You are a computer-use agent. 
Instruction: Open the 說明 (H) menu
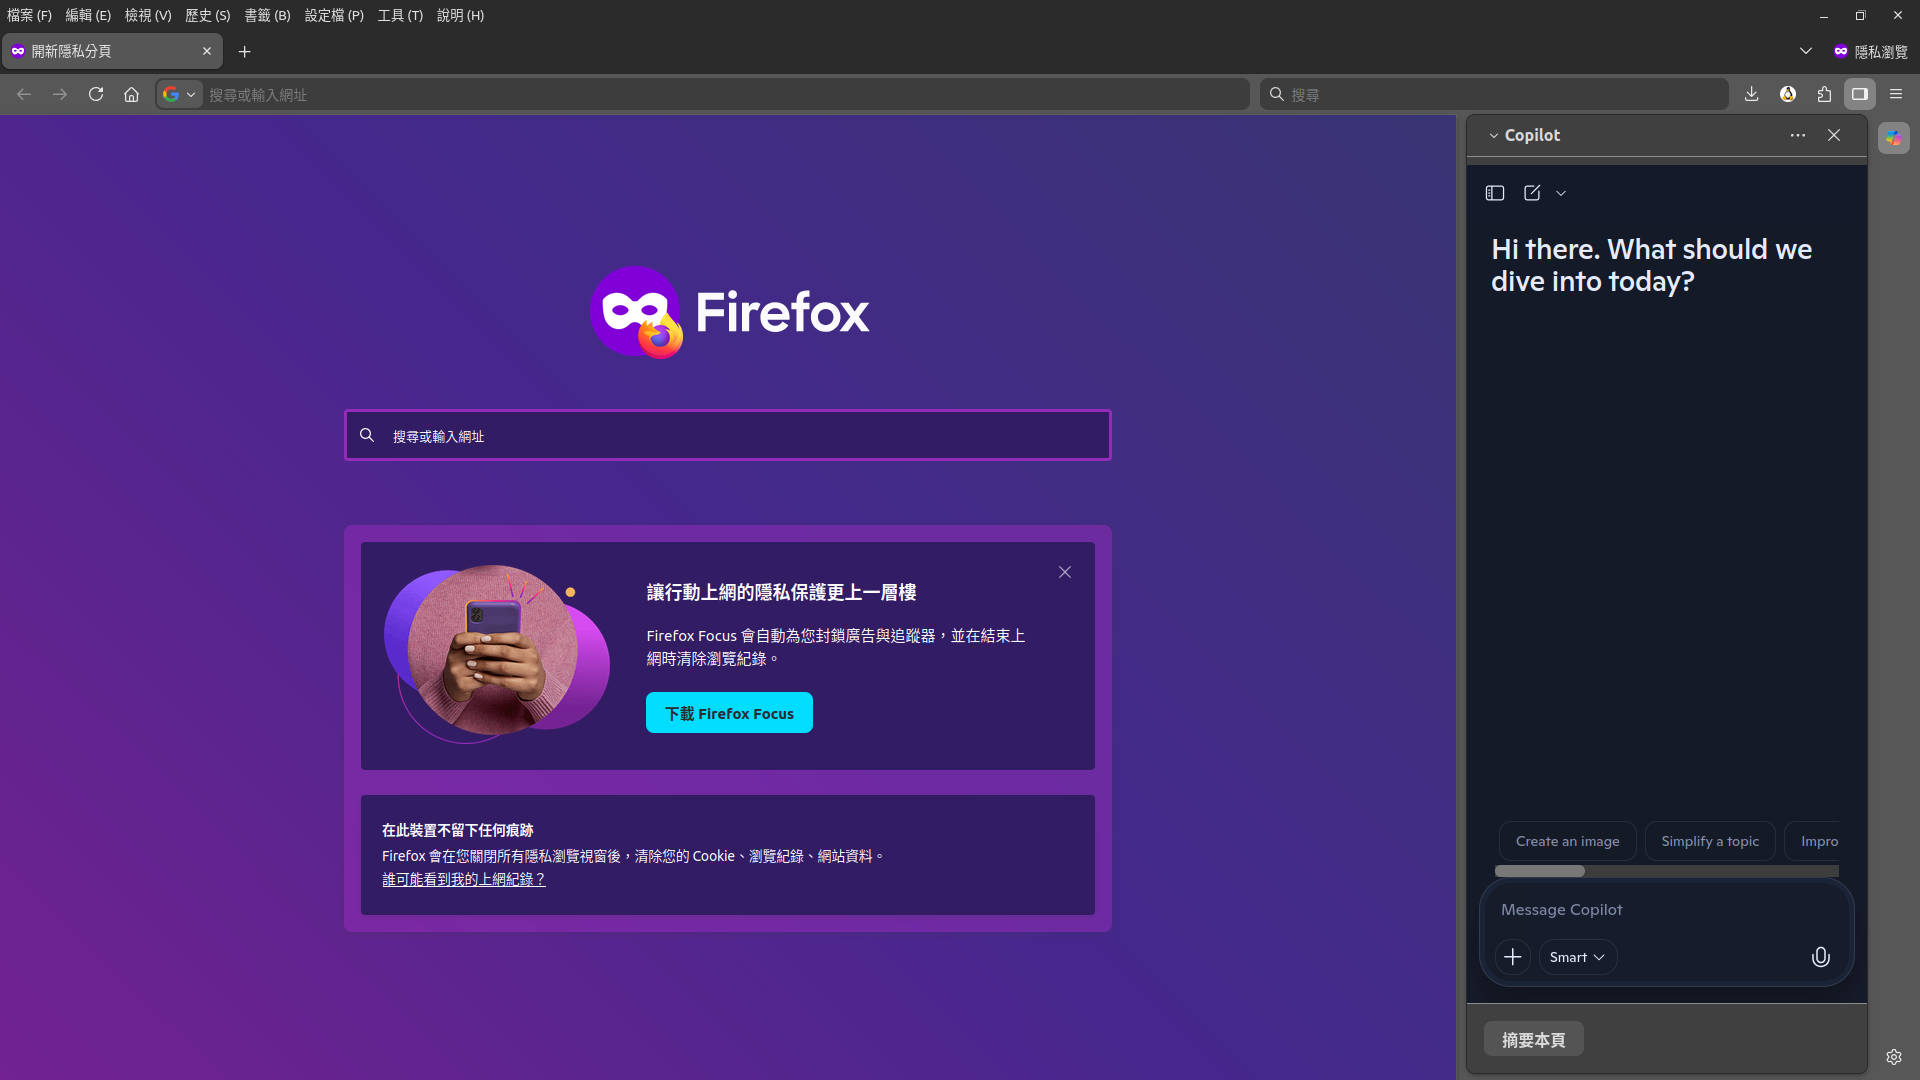[460, 15]
